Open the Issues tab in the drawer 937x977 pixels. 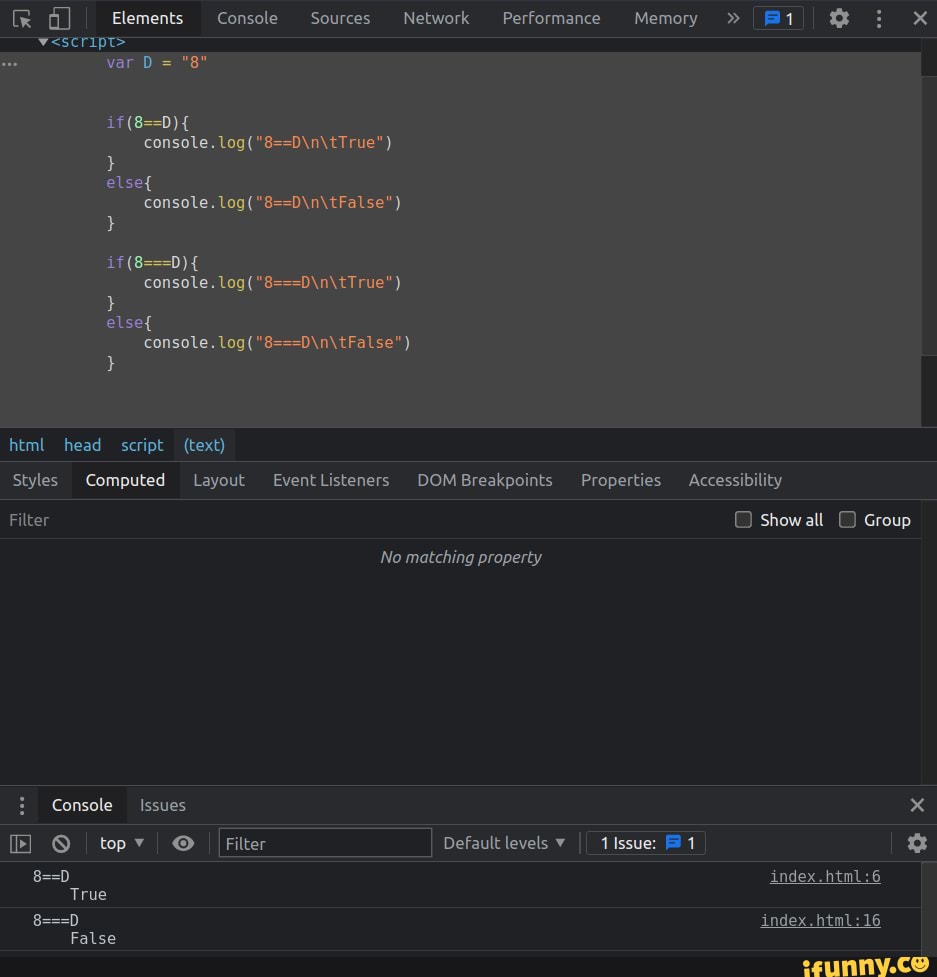tap(162, 805)
